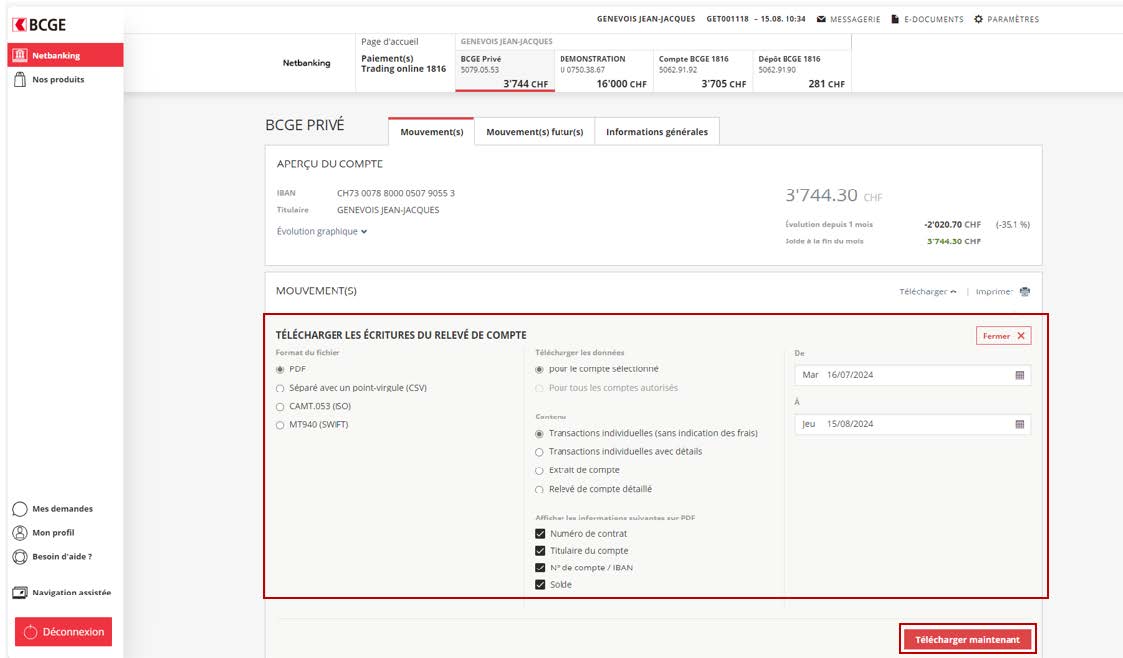Select 'Relevé de compte détaillé' option

(539, 490)
